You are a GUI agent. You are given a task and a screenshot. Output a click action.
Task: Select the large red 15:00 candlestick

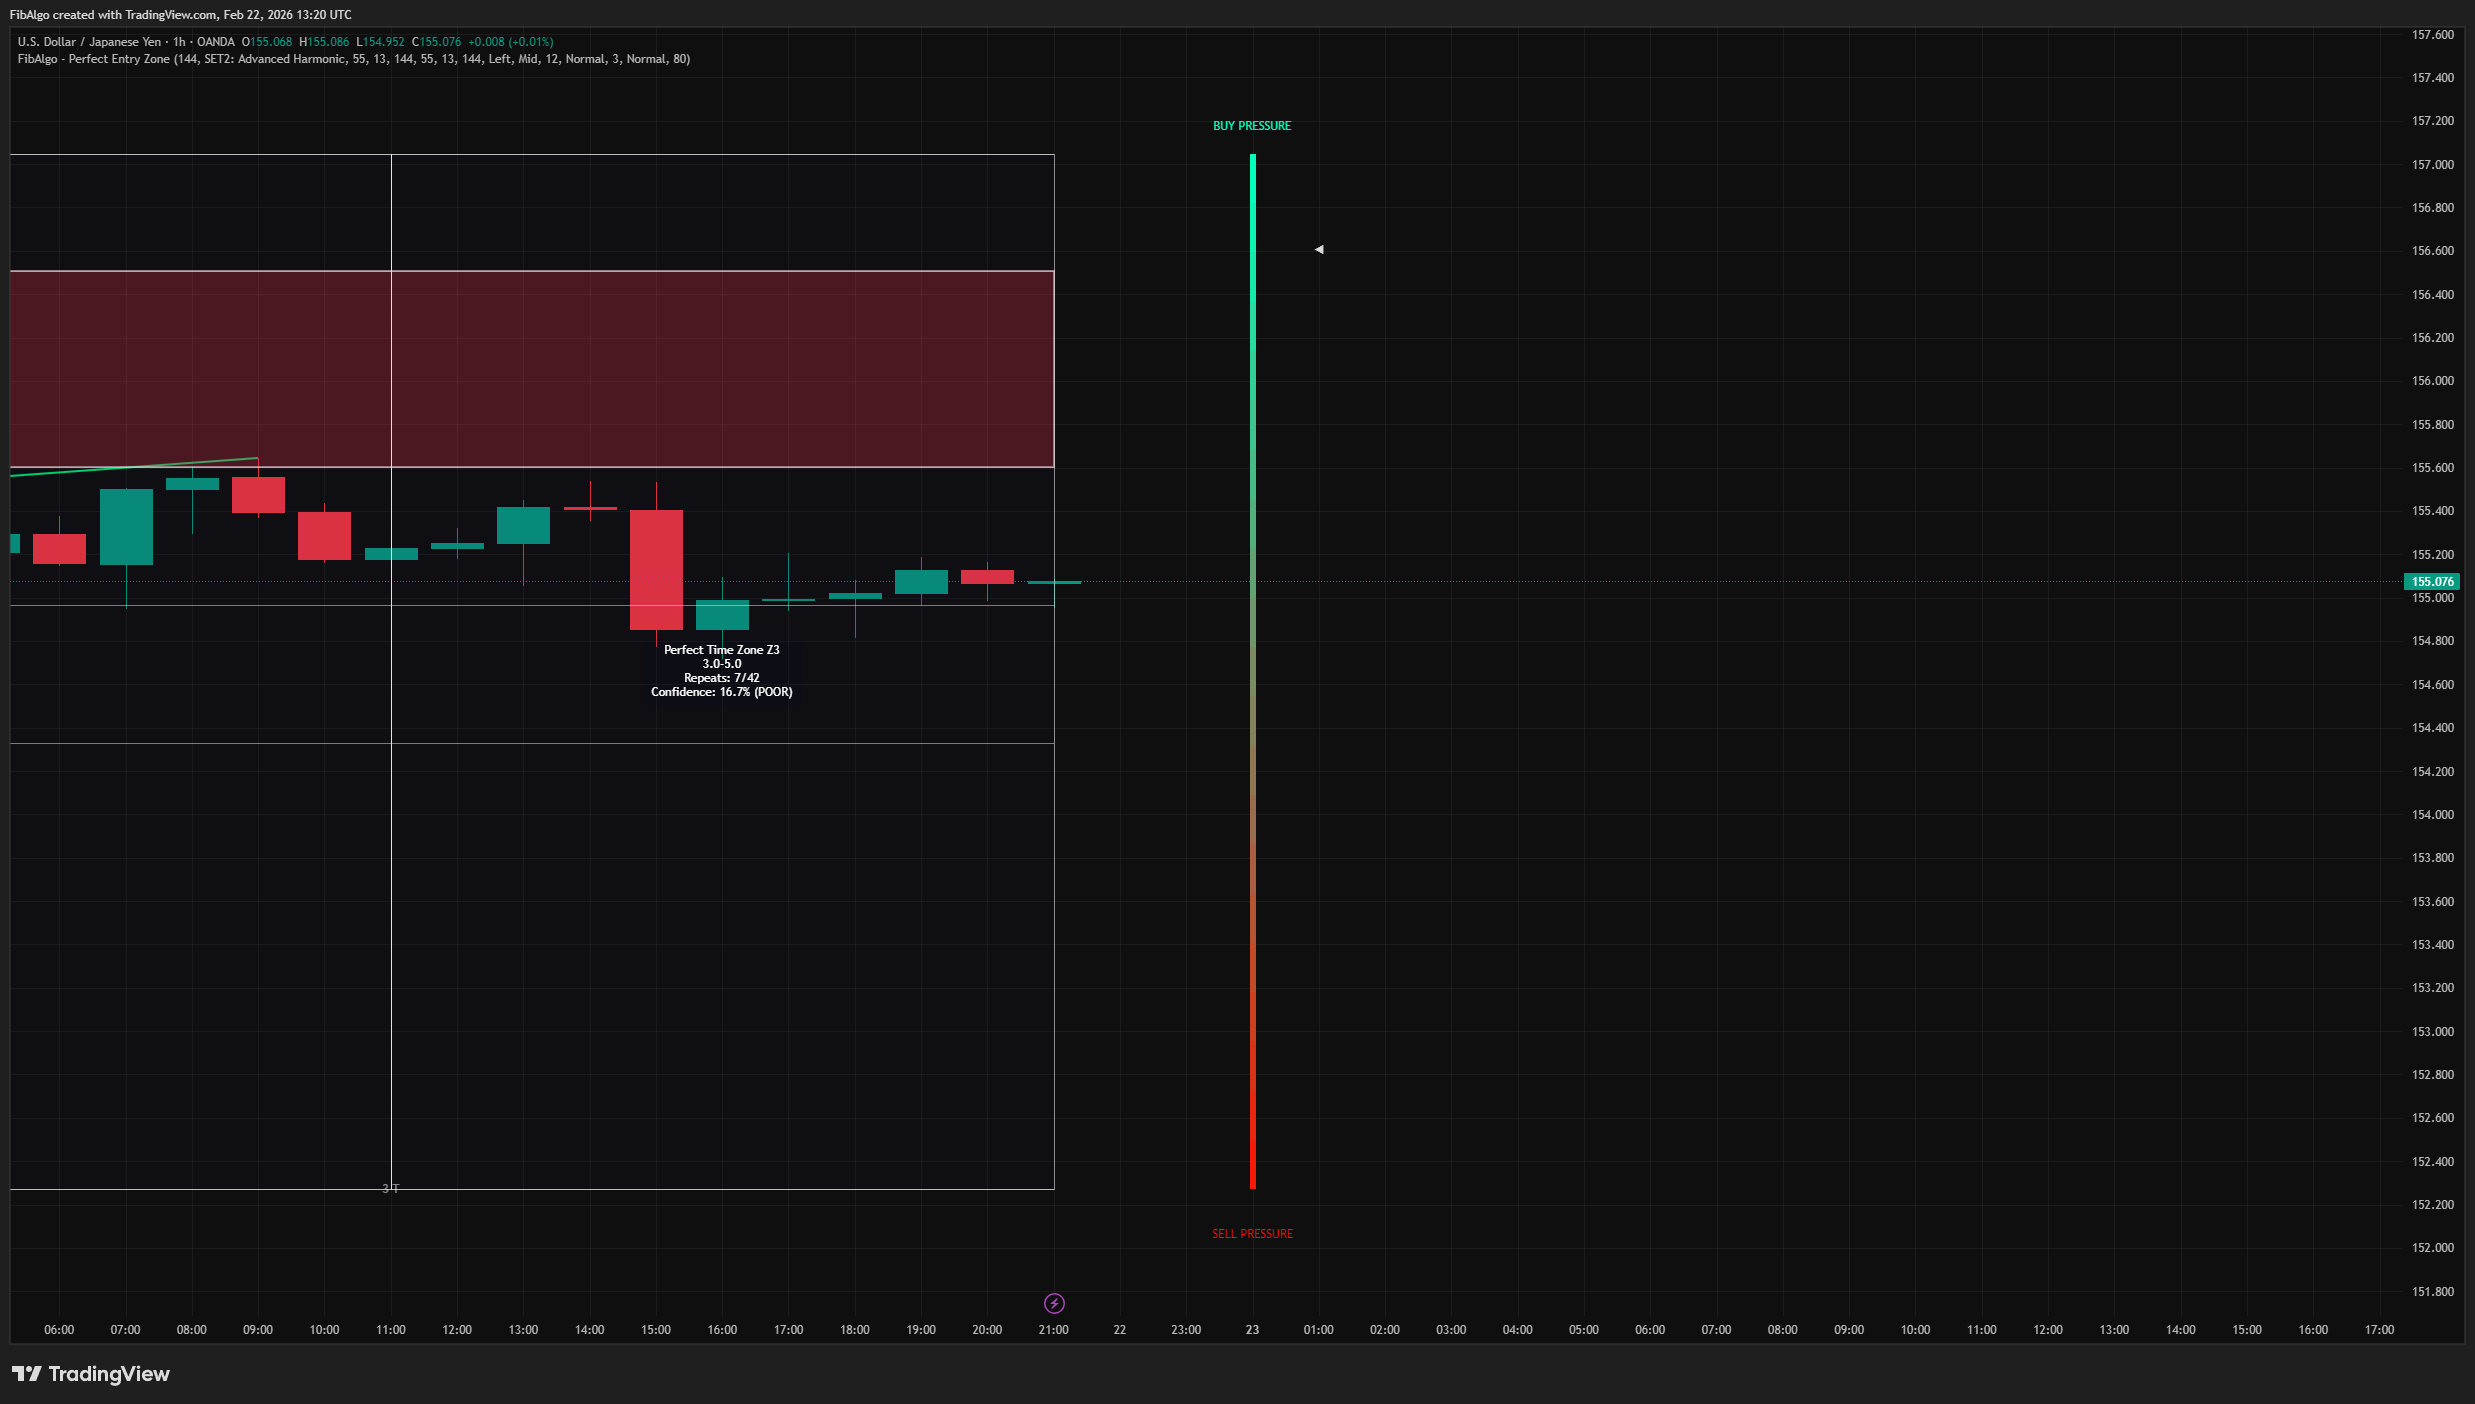(656, 570)
